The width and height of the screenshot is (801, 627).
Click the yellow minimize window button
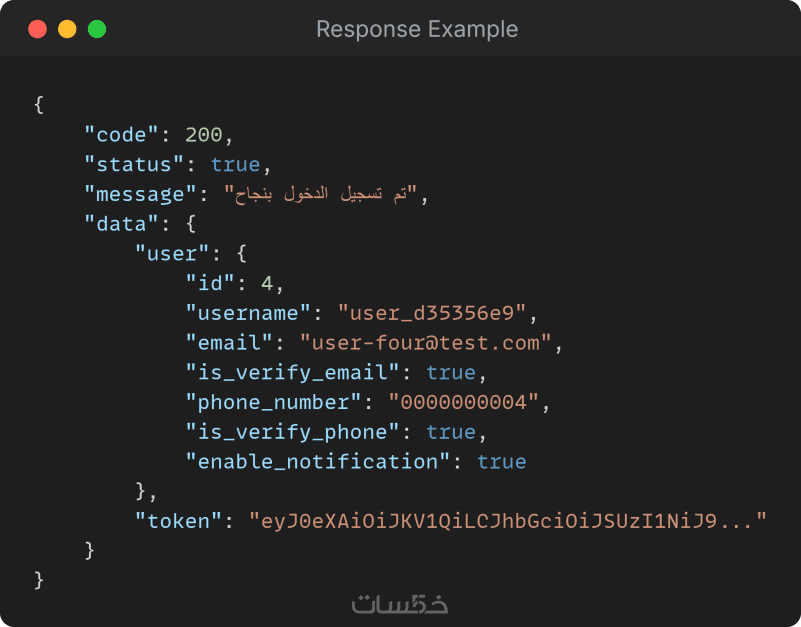coord(67,29)
